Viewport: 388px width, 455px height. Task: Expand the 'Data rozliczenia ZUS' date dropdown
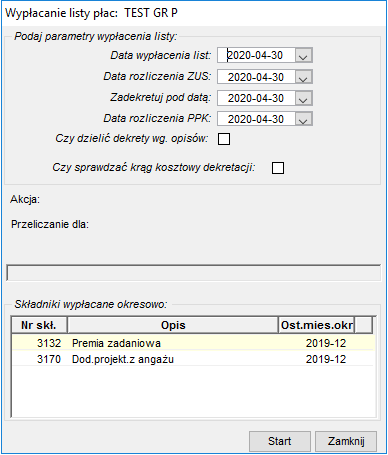click(303, 77)
